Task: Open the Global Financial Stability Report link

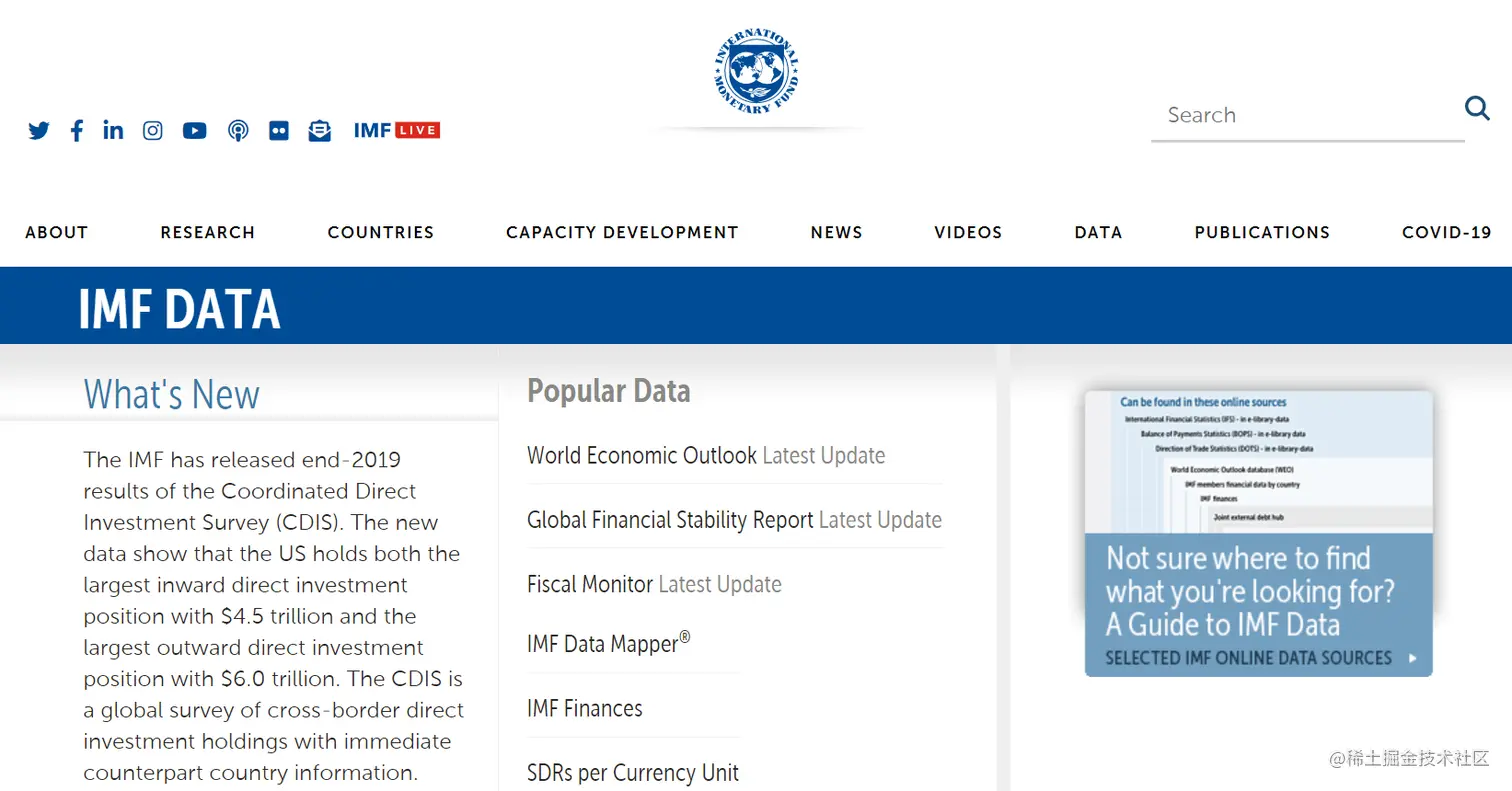Action: 670,520
